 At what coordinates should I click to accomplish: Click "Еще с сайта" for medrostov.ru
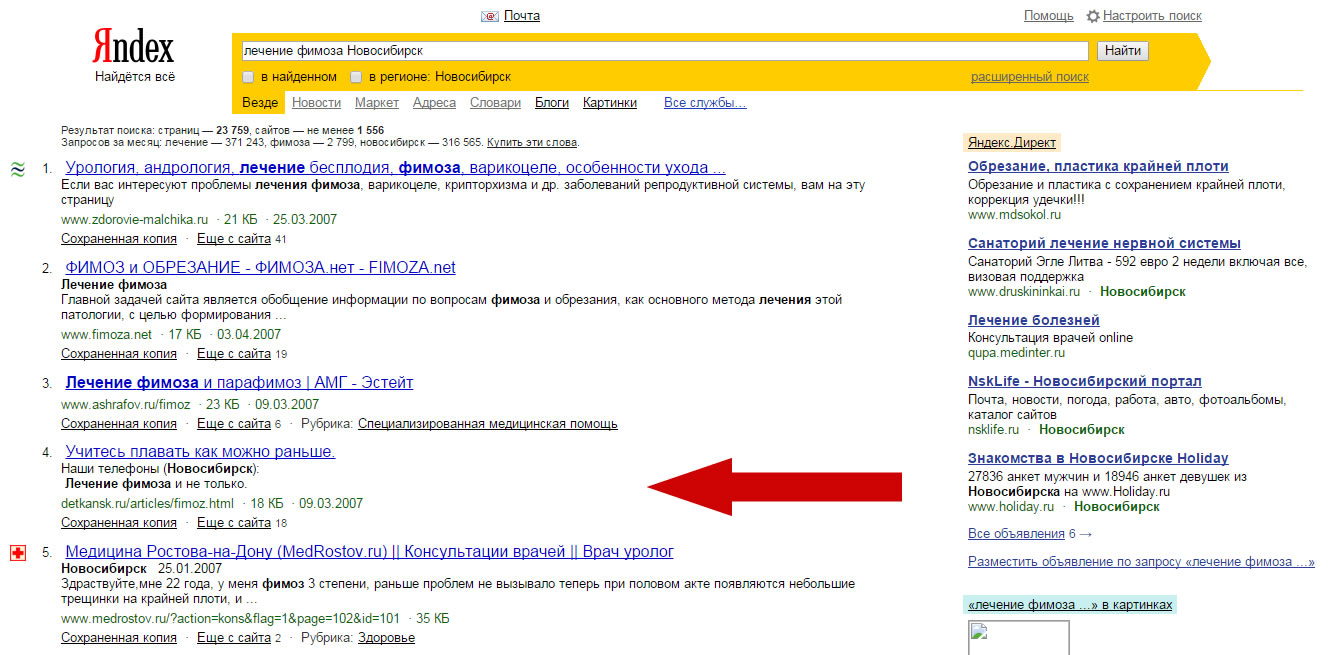click(234, 638)
